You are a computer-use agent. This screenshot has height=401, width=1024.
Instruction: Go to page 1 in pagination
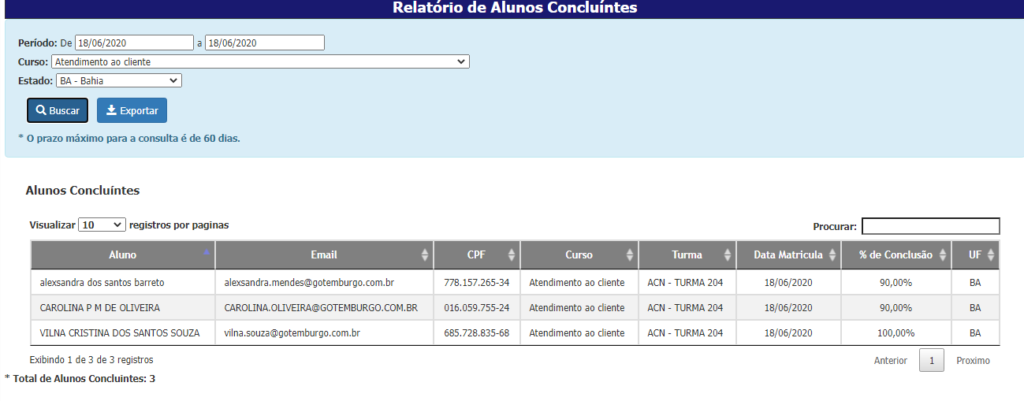click(931, 360)
